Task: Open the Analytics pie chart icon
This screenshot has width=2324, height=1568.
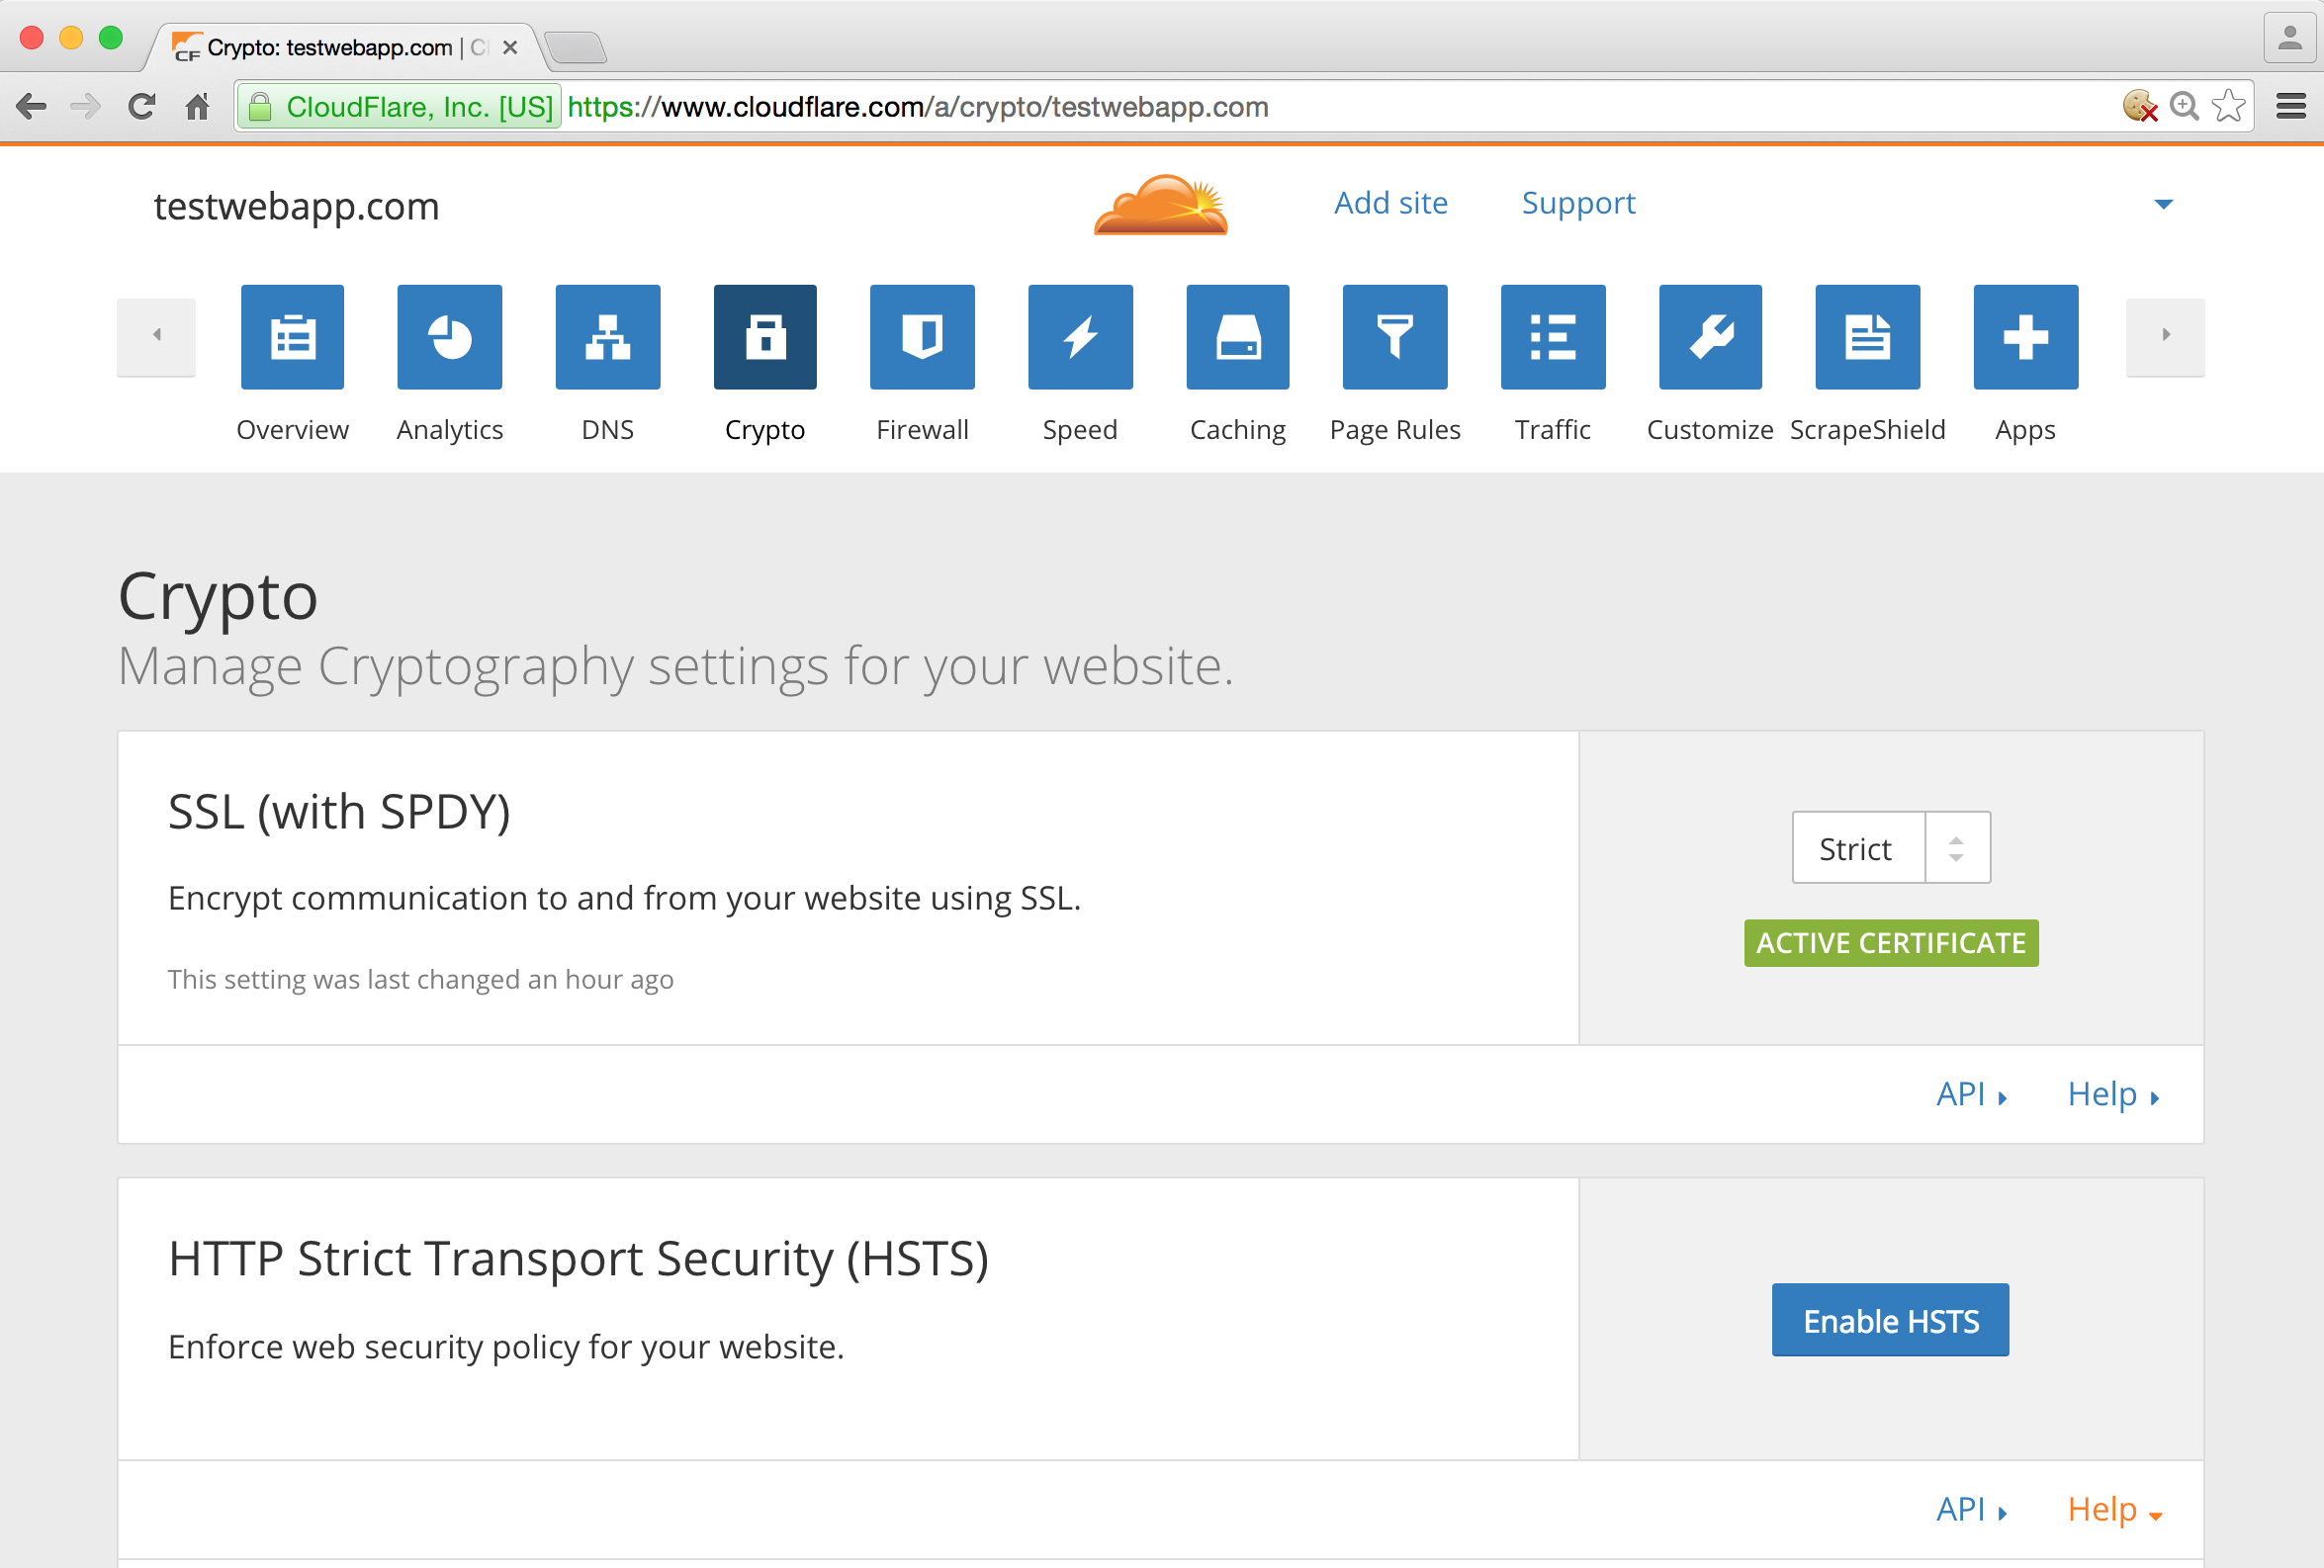Action: point(449,337)
